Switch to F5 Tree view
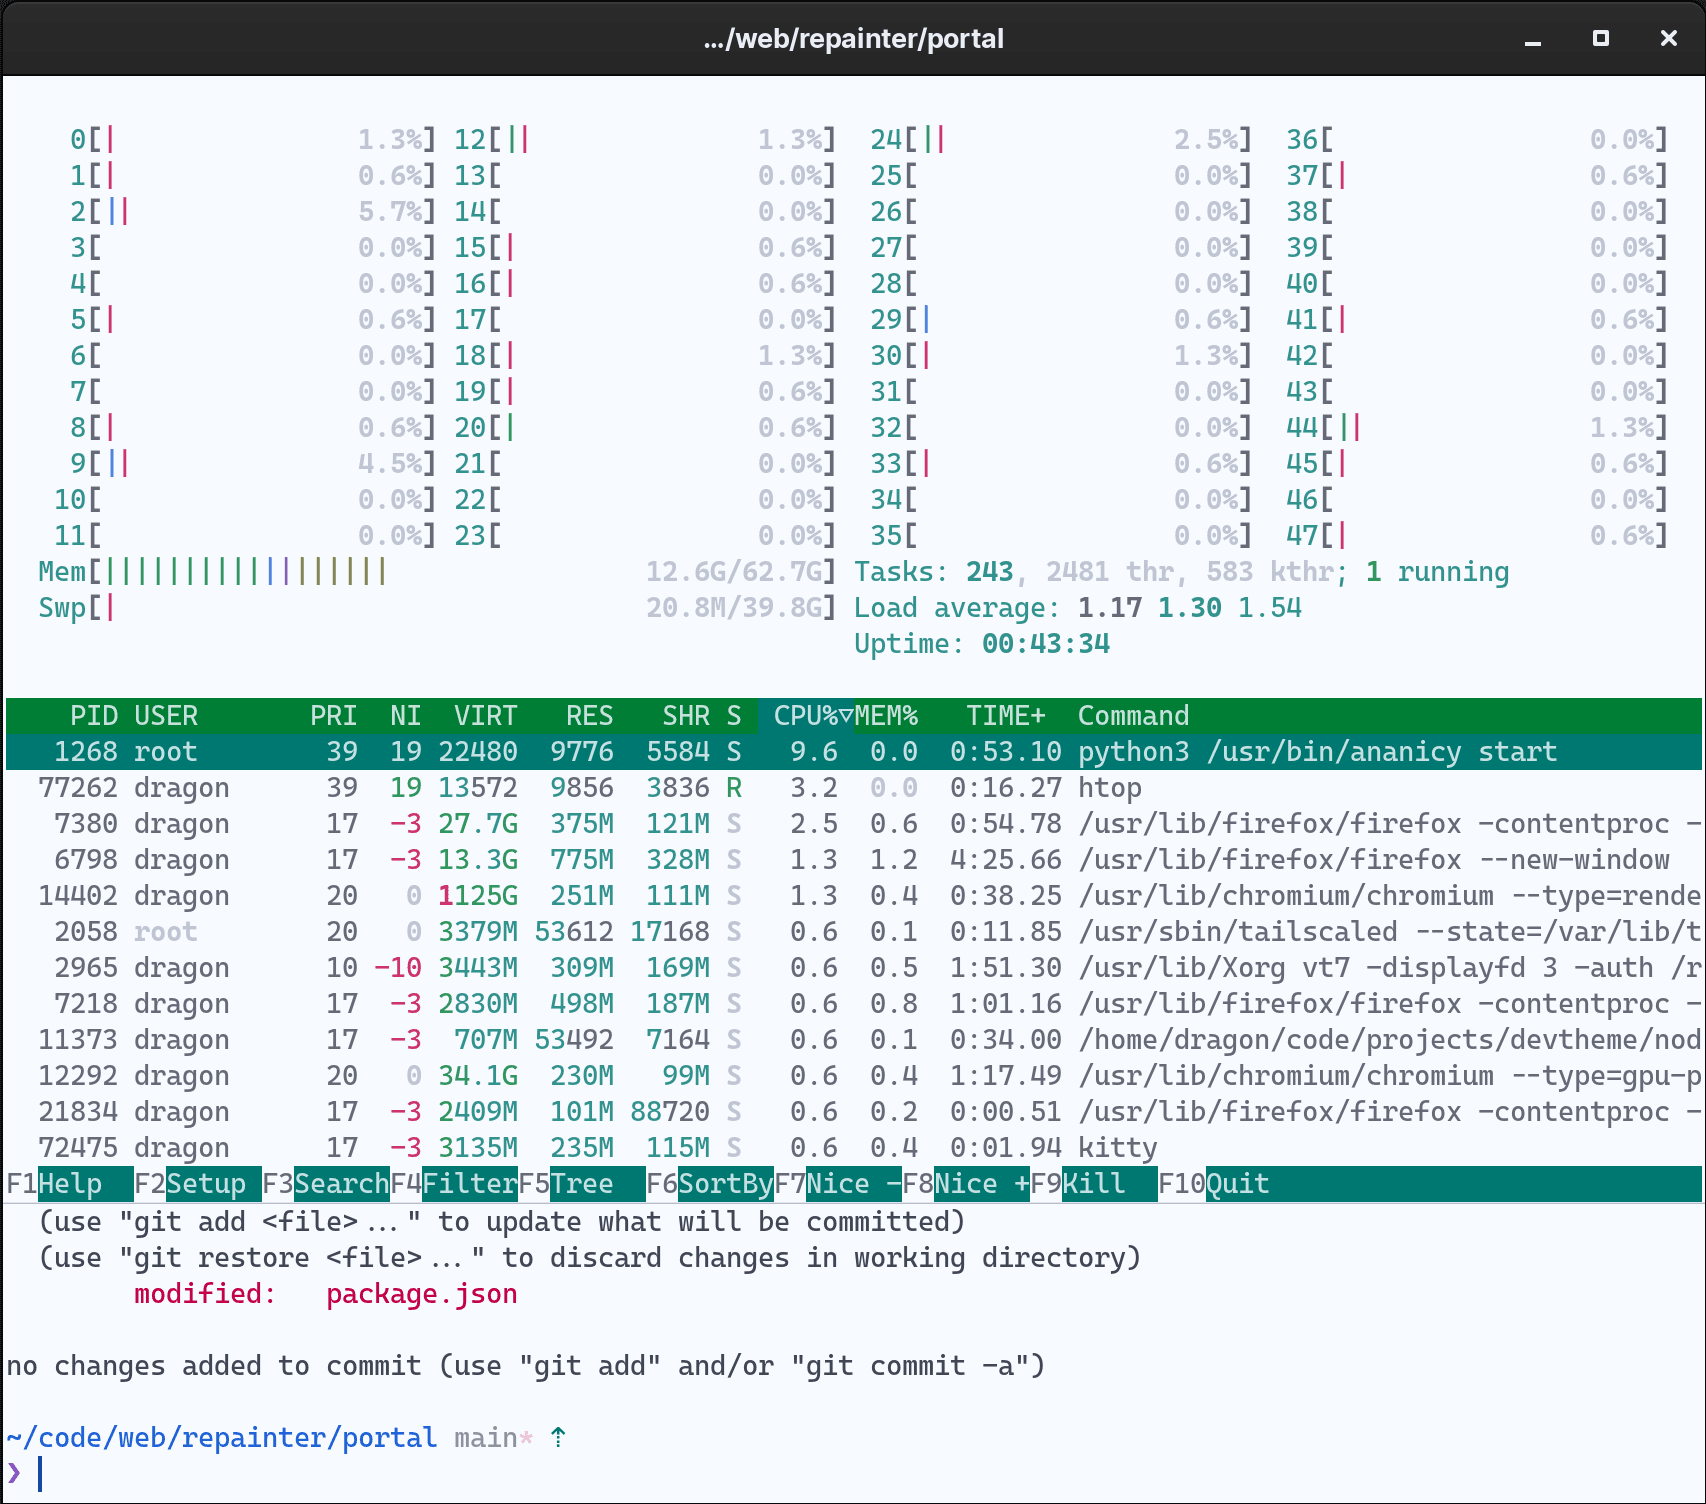The width and height of the screenshot is (1706, 1504). click(x=582, y=1184)
